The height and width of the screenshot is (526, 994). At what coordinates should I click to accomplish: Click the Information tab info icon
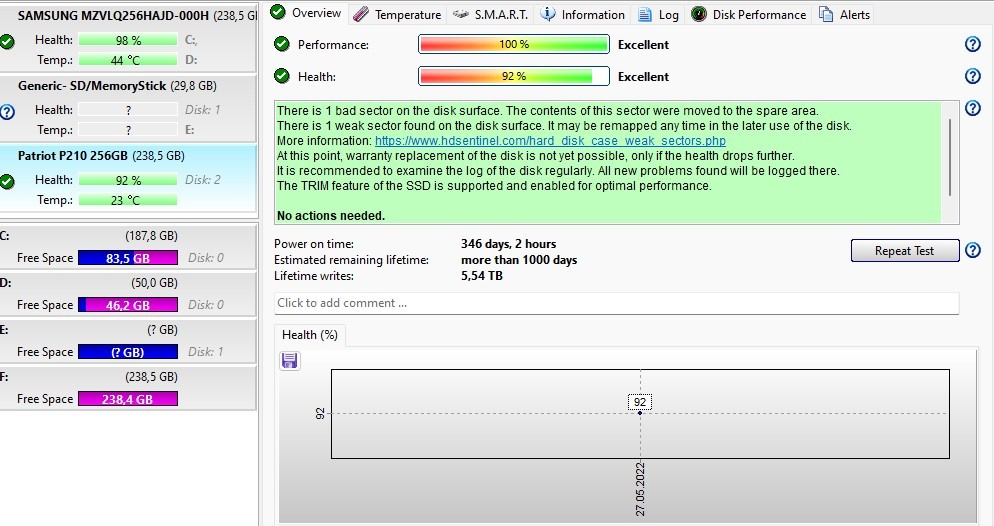coord(548,14)
